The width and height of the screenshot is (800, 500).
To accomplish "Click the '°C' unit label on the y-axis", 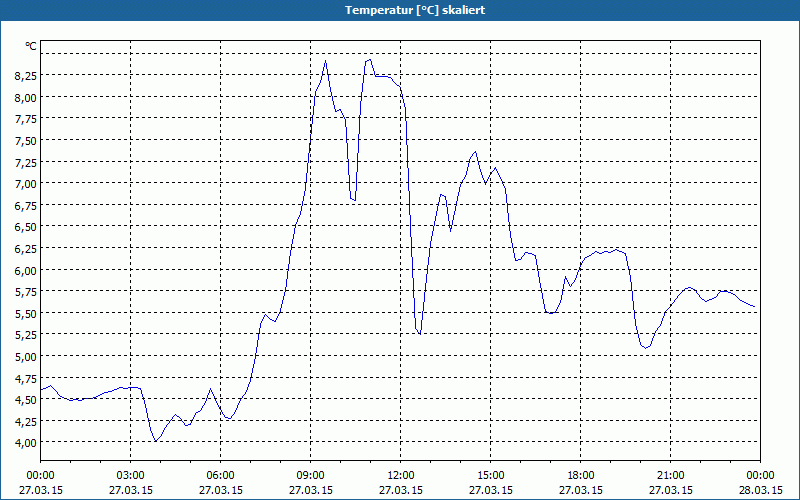I will click(x=31, y=46).
